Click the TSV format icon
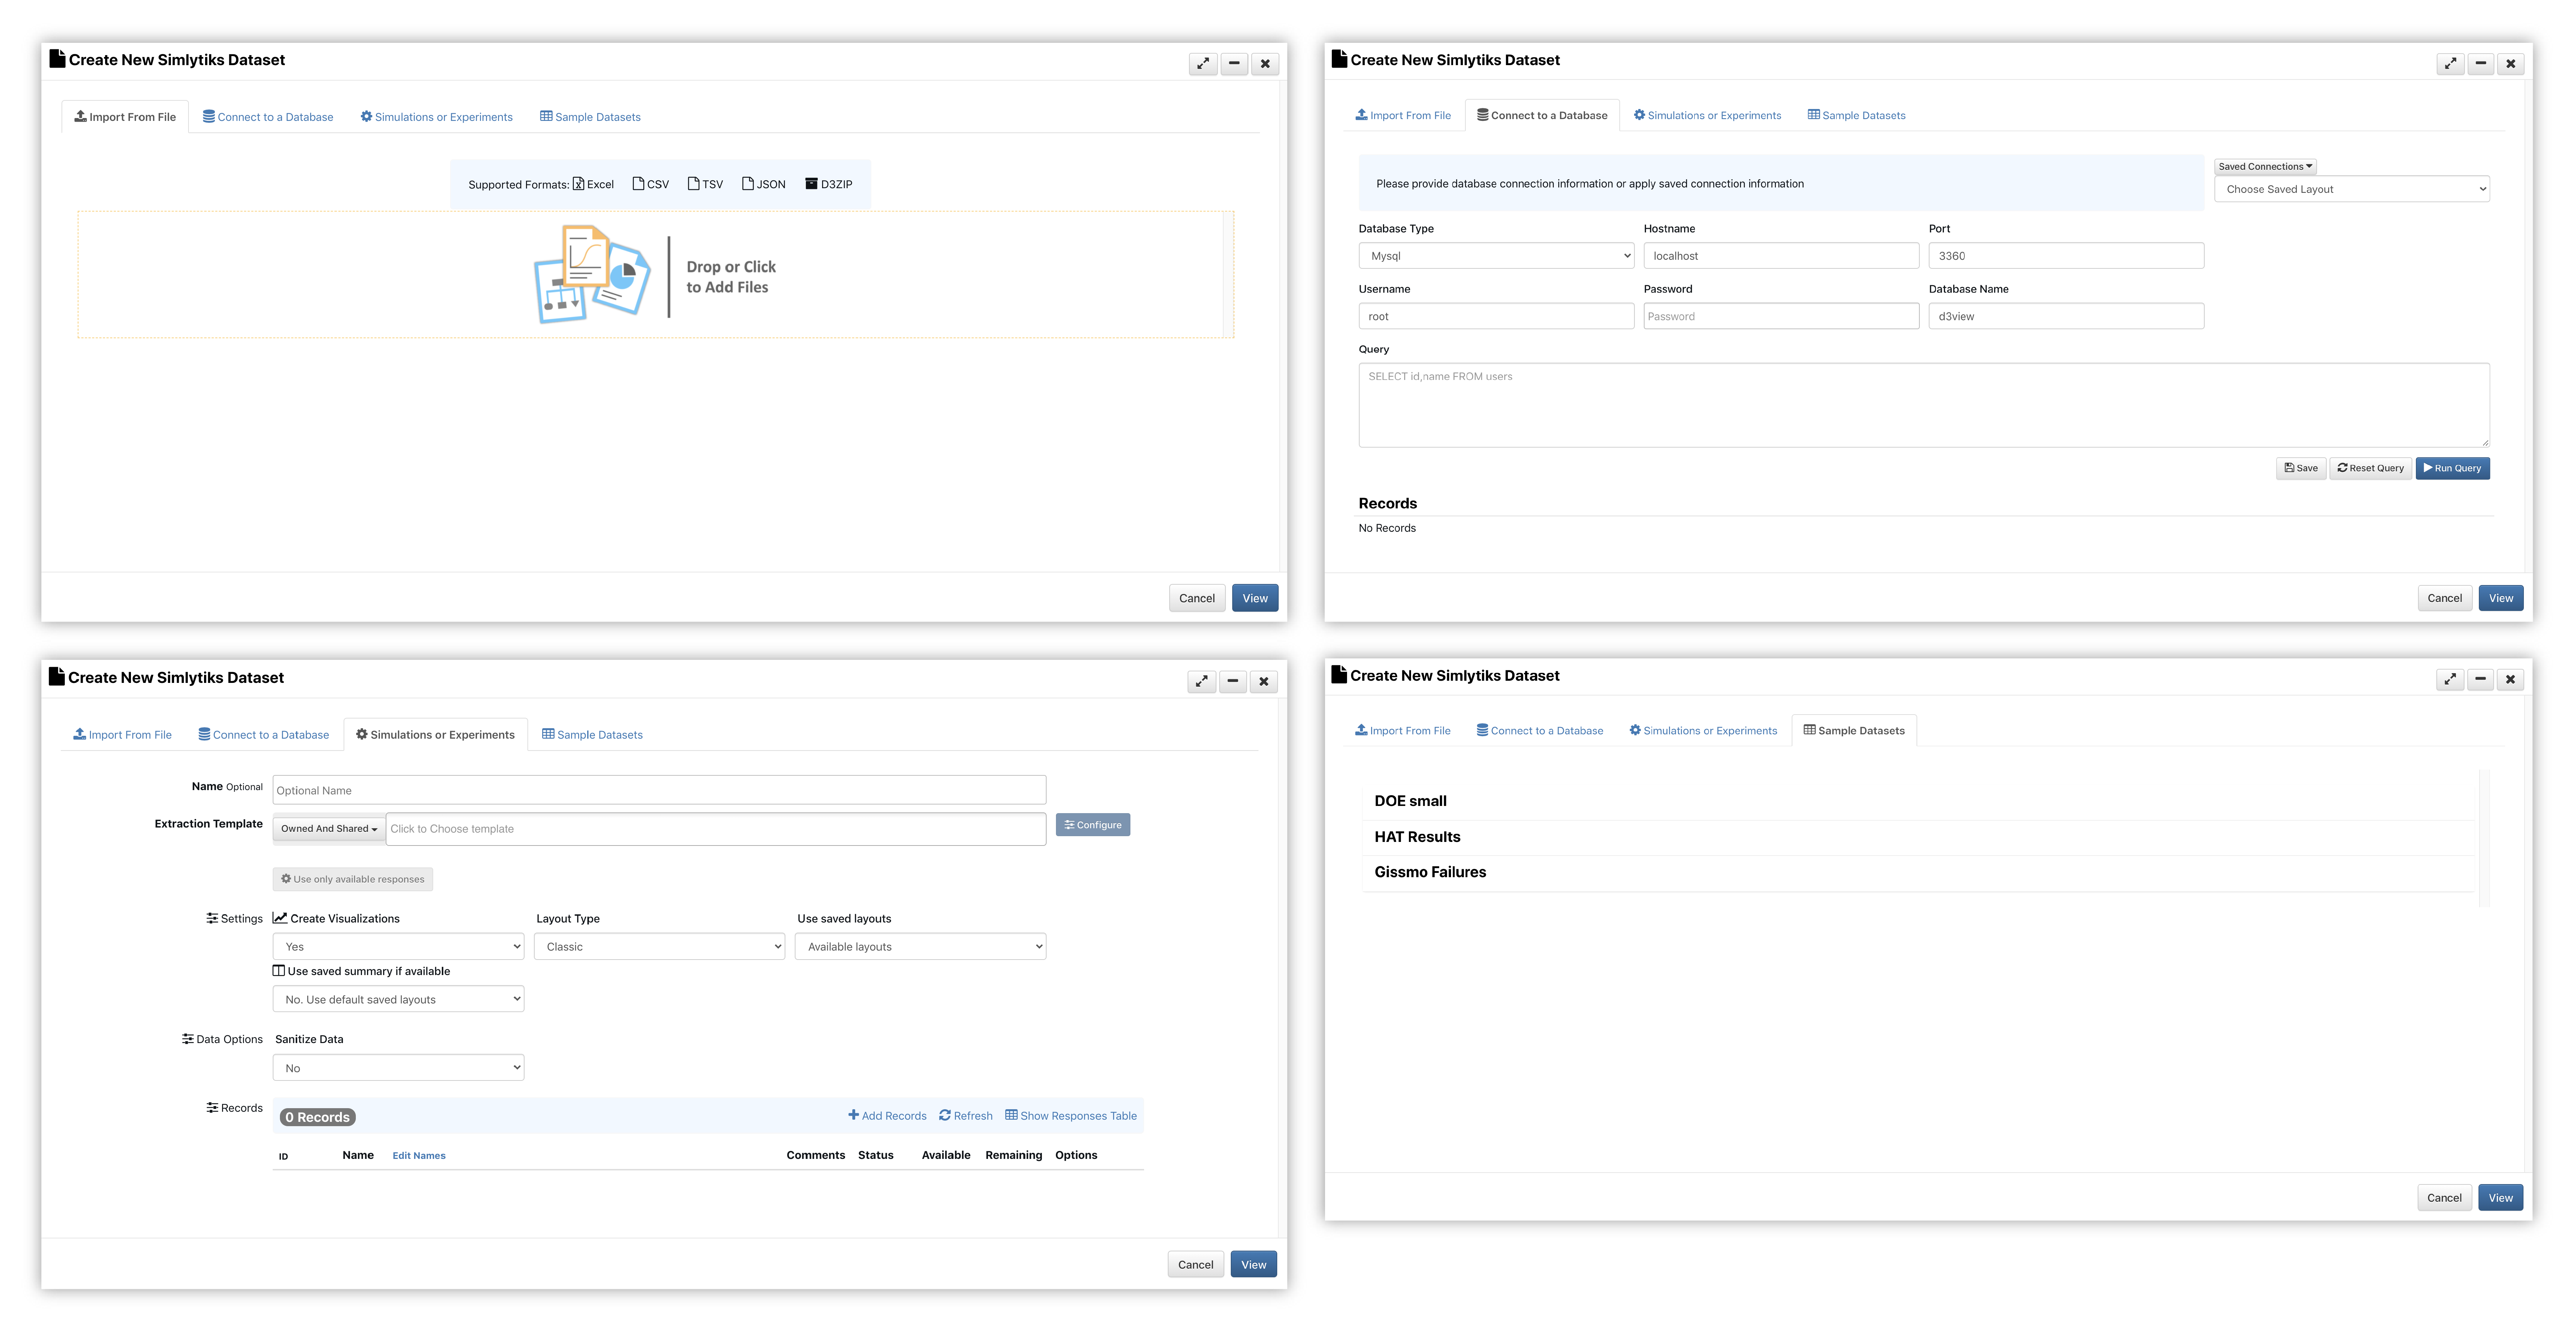The height and width of the screenshot is (1337, 2576). click(693, 184)
